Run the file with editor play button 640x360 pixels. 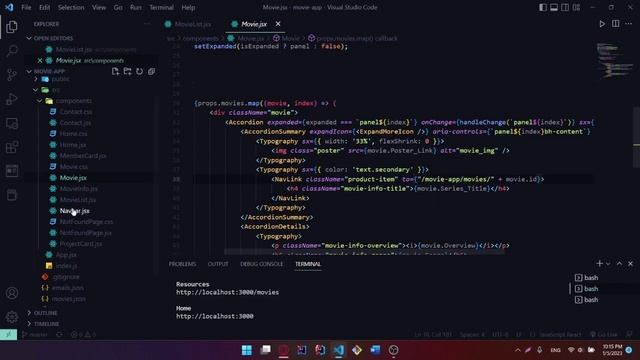(602, 24)
